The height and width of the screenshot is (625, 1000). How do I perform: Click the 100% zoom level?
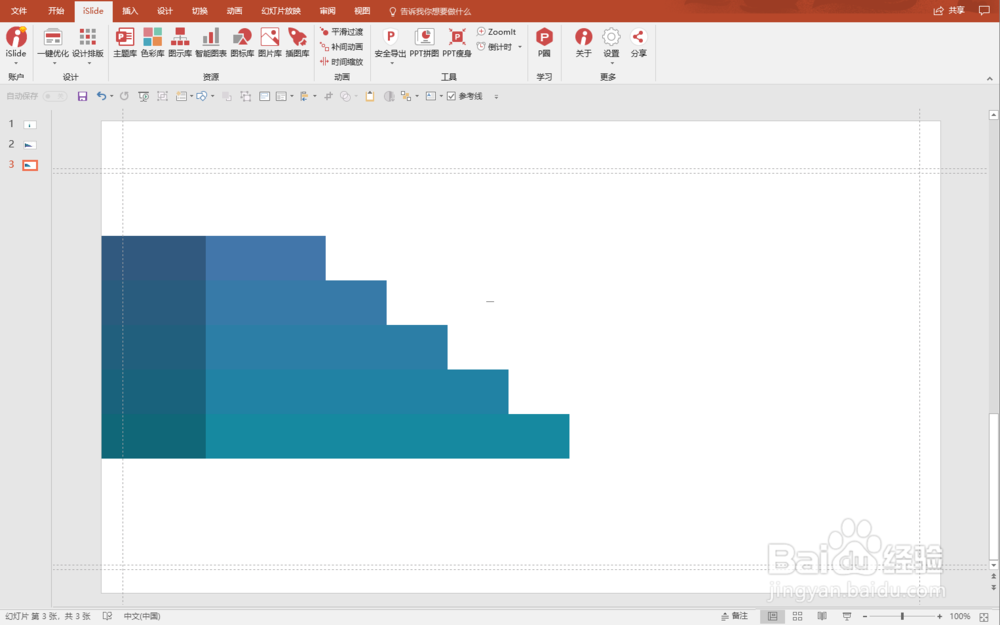click(x=960, y=616)
